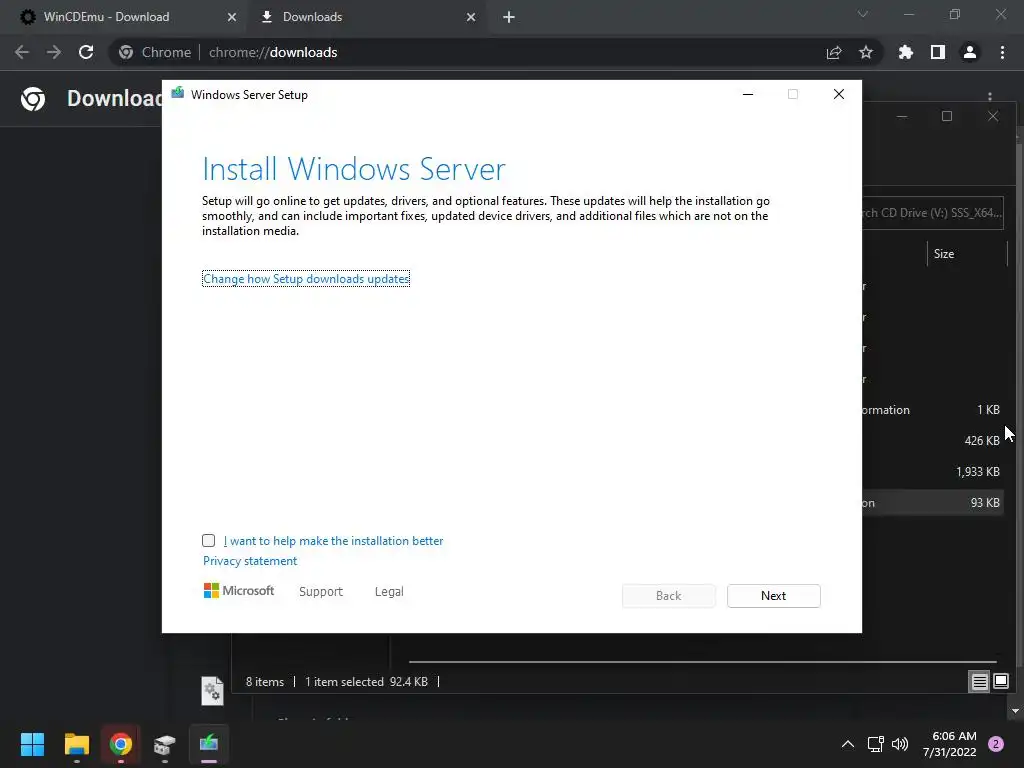Open a new Chrome tab
Image resolution: width=1024 pixels, height=768 pixels.
509,17
